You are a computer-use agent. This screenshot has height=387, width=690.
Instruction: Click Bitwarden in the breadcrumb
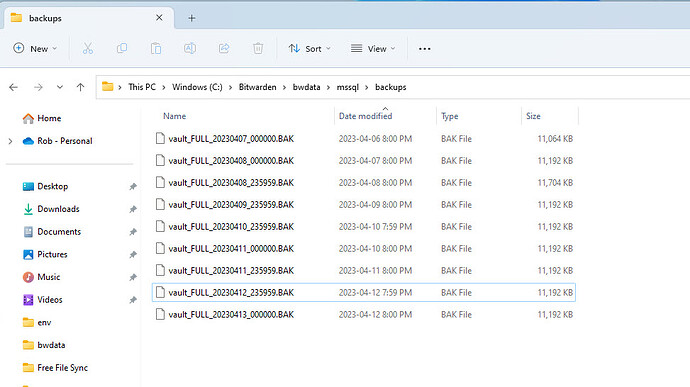(257, 87)
